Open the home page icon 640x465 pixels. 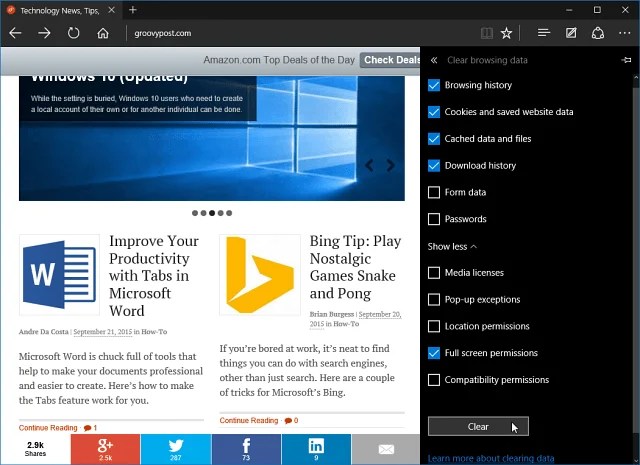pos(103,33)
